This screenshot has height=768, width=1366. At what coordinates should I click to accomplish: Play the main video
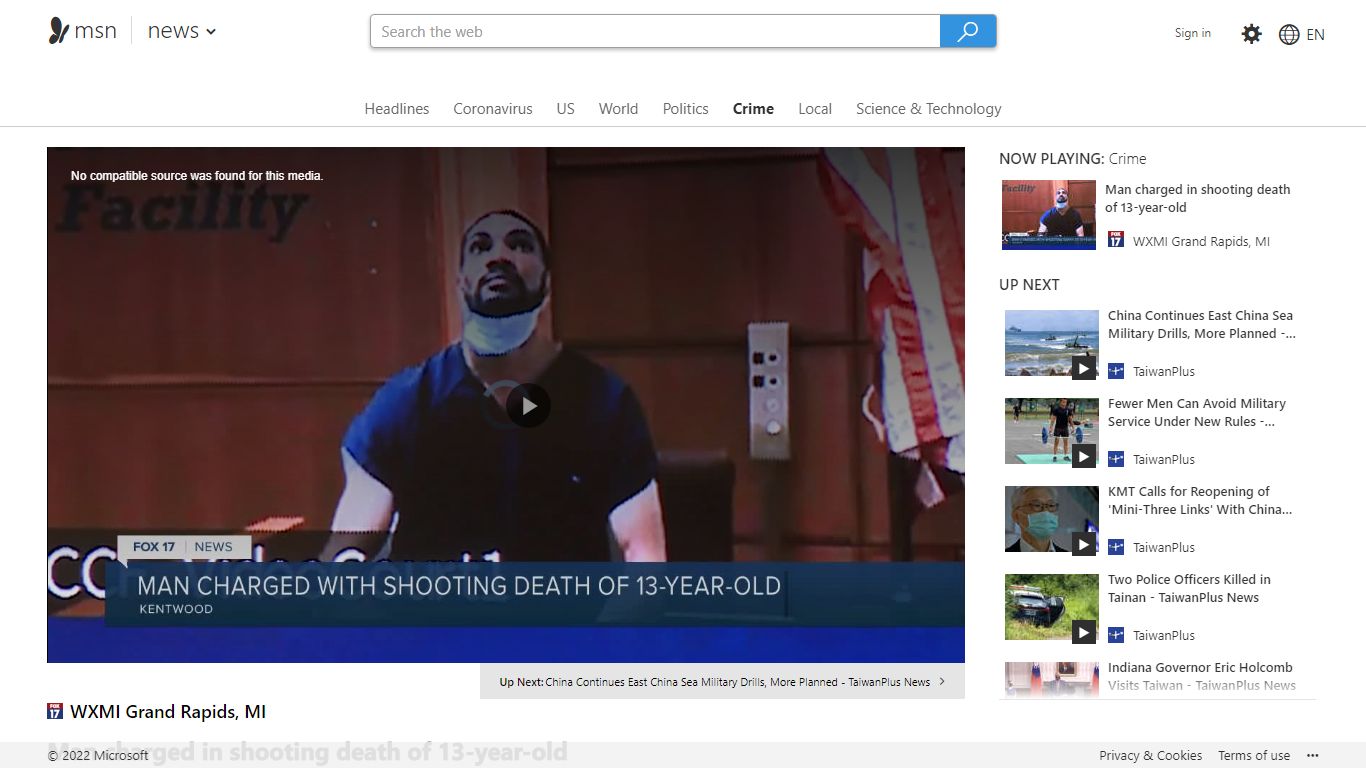[x=528, y=406]
